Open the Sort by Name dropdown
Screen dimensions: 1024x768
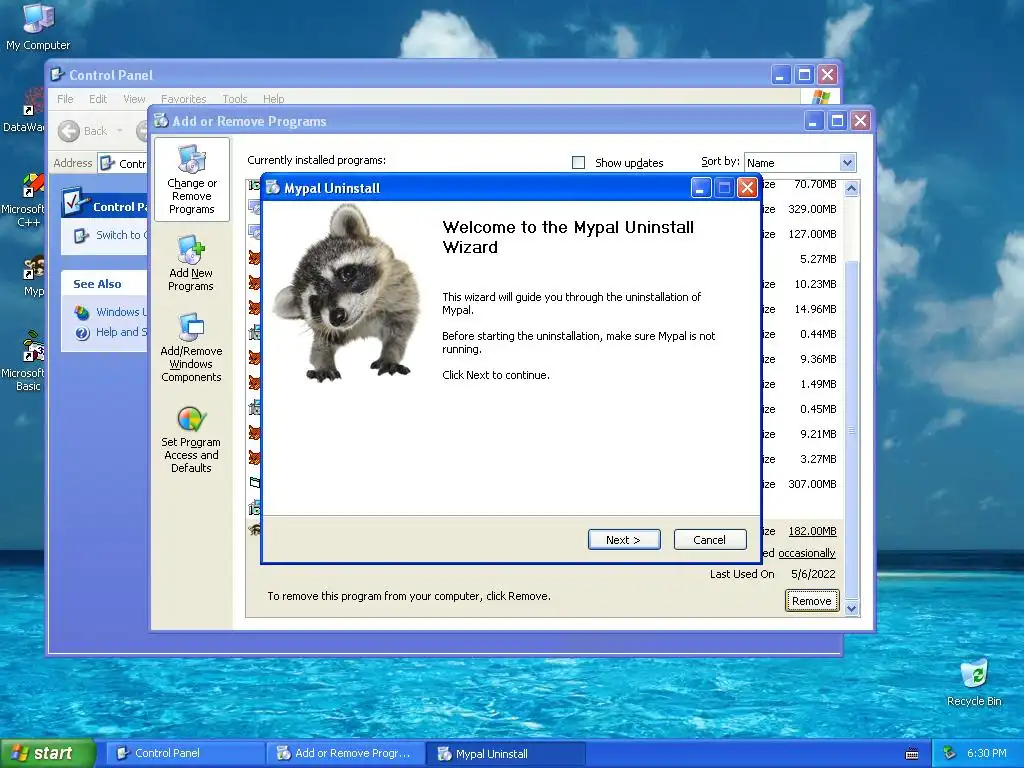847,163
